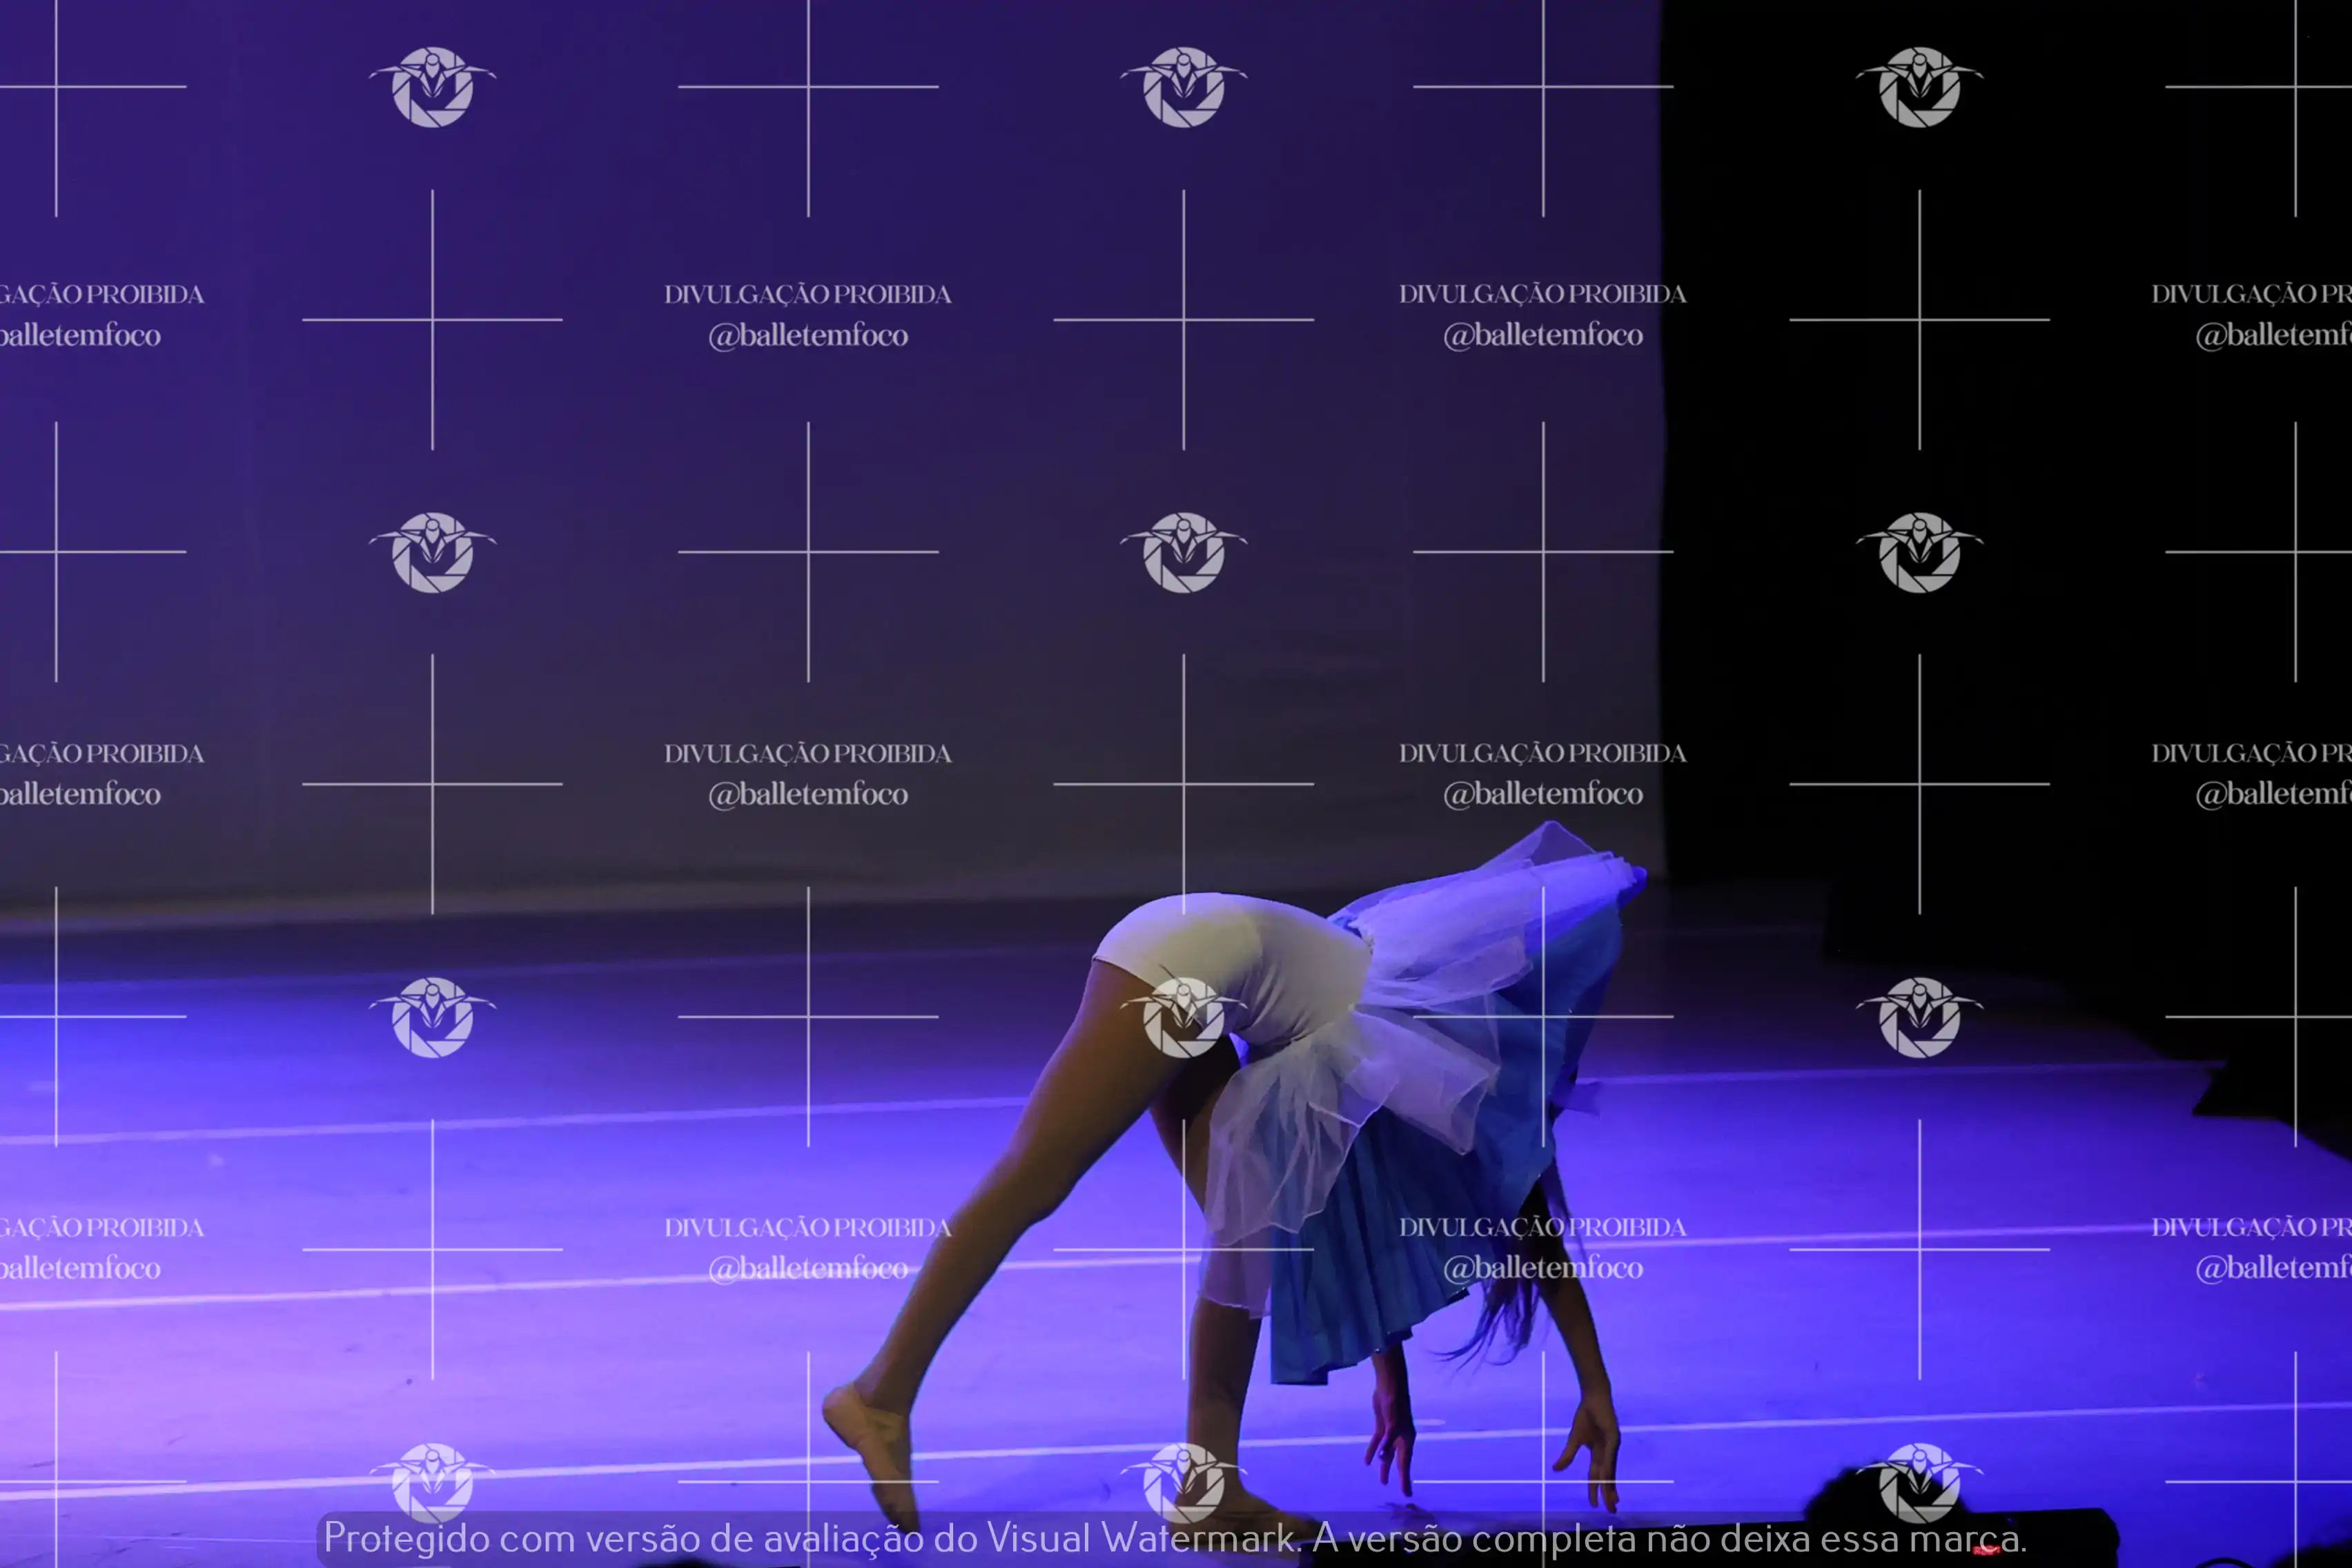Image resolution: width=2352 pixels, height=1568 pixels.
Task: Click the small red object at the bottom right
Action: 1987,1549
